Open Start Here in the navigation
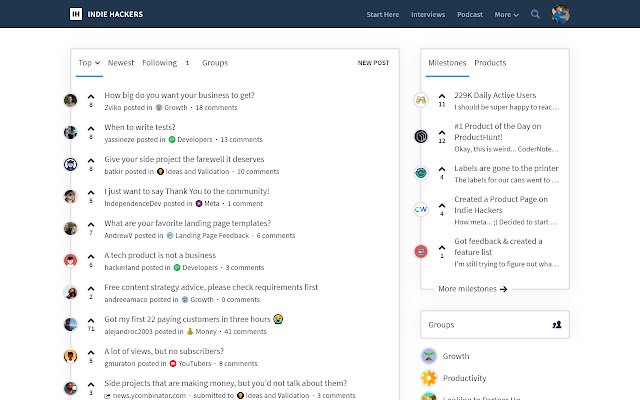Screen dimensions: 640x400 [x=382, y=14]
